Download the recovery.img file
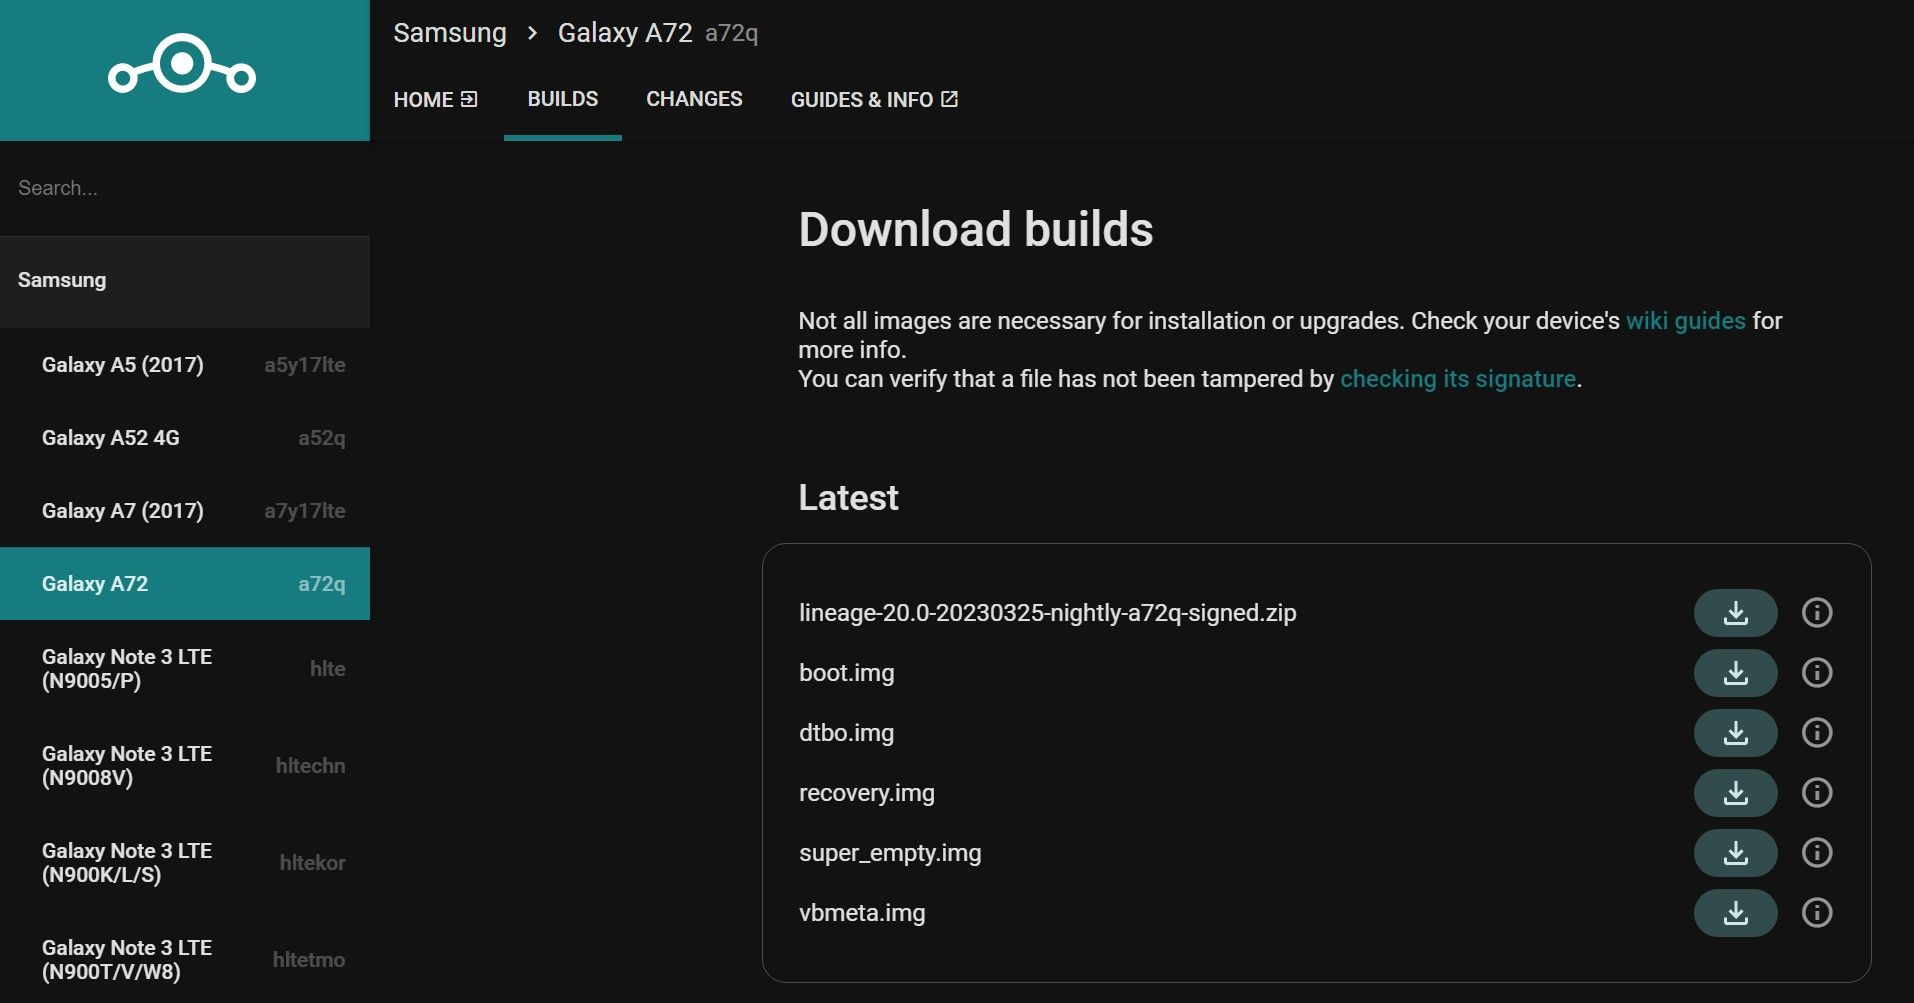The width and height of the screenshot is (1914, 1003). tap(1735, 792)
